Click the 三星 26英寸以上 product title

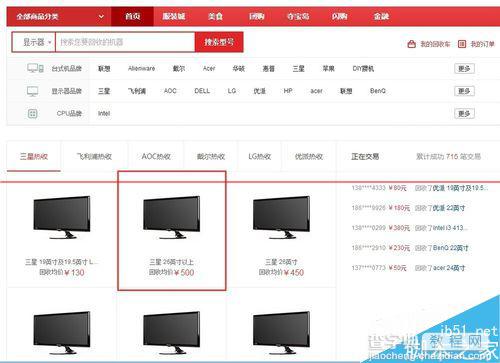(171, 262)
